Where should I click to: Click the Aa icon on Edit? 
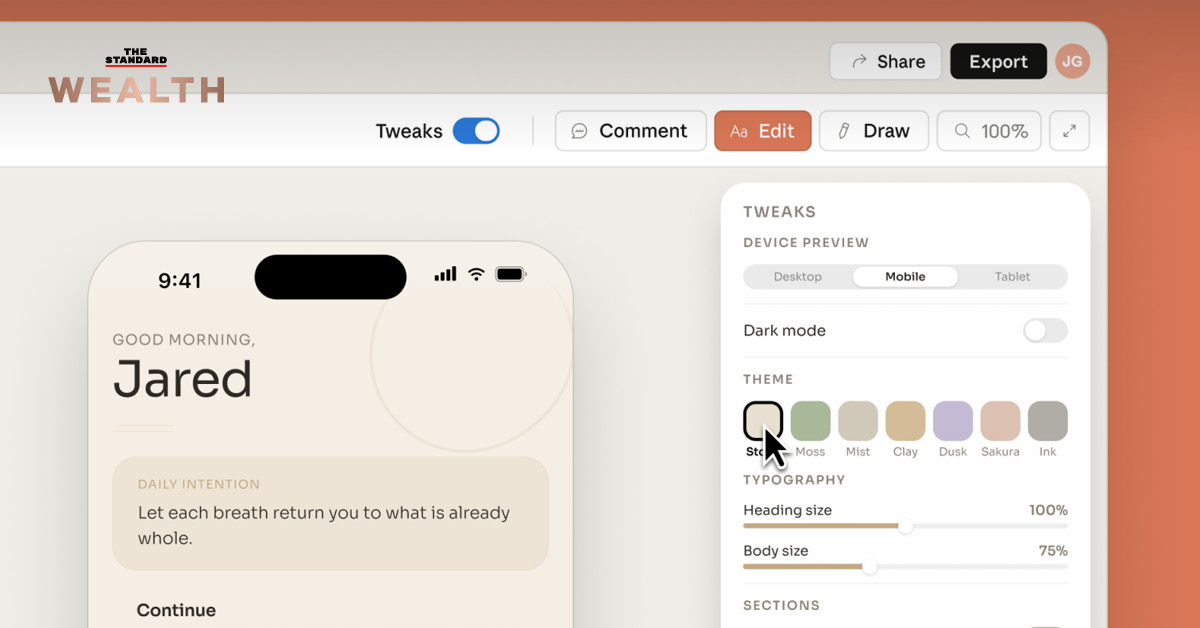tap(739, 131)
